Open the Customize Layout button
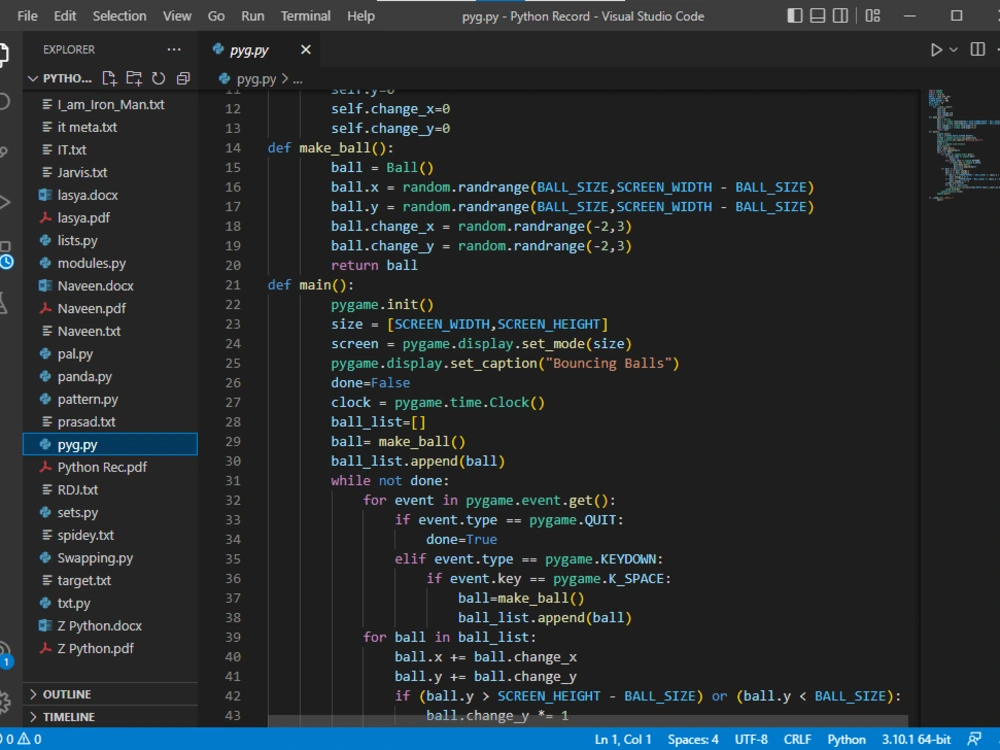Viewport: 1000px width, 750px height. coord(872,16)
